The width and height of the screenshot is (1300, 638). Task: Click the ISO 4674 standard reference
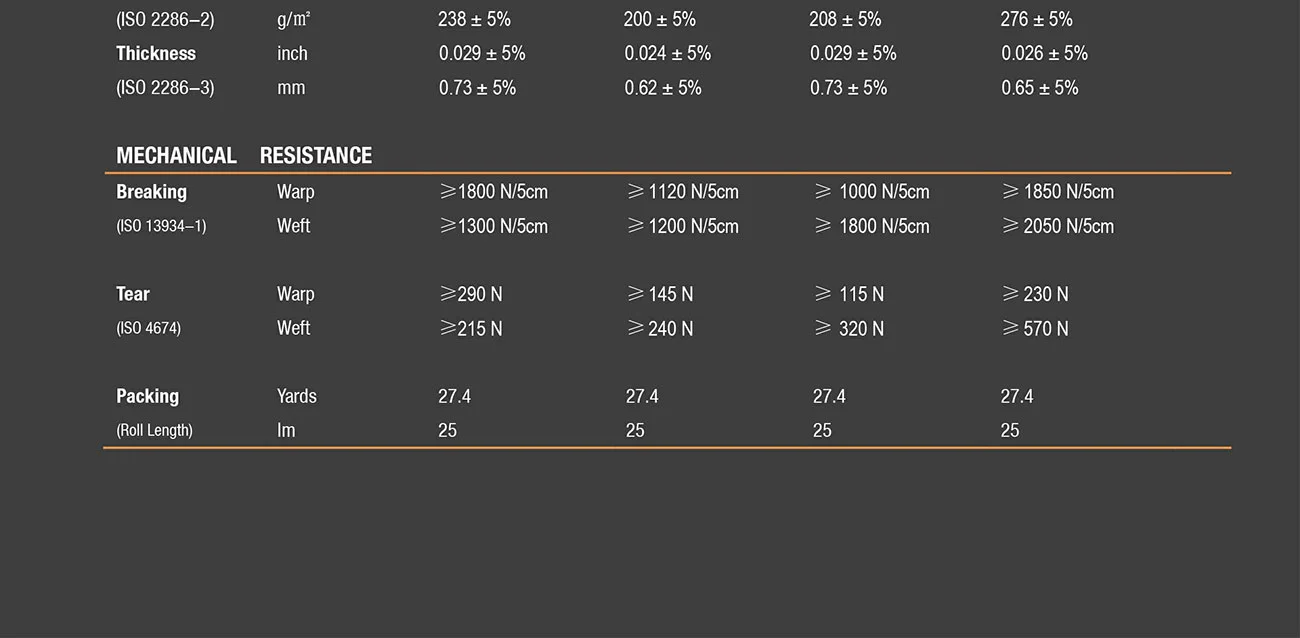pos(149,328)
